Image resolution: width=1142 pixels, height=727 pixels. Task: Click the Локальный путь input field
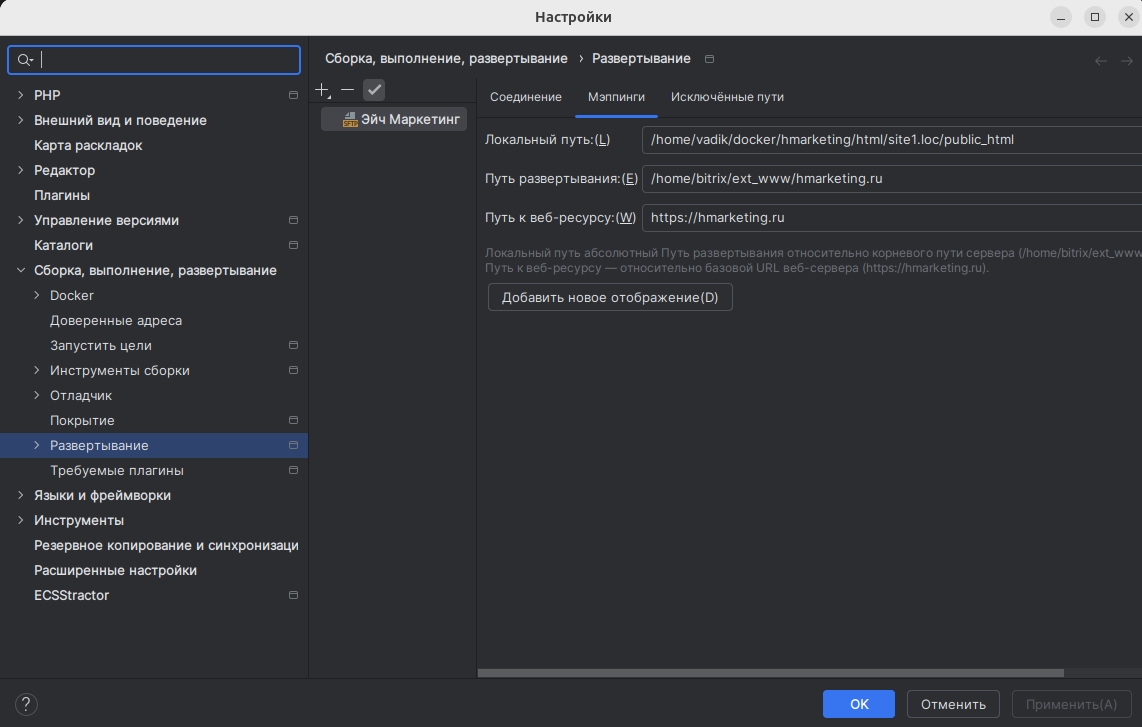click(890, 140)
